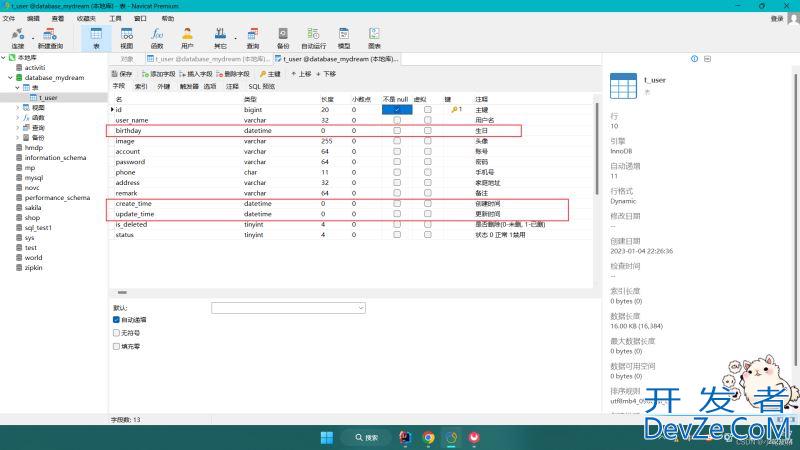Image resolution: width=800 pixels, height=450 pixels.
Task: Expand the 查询 queries tree node
Action: tap(17, 128)
